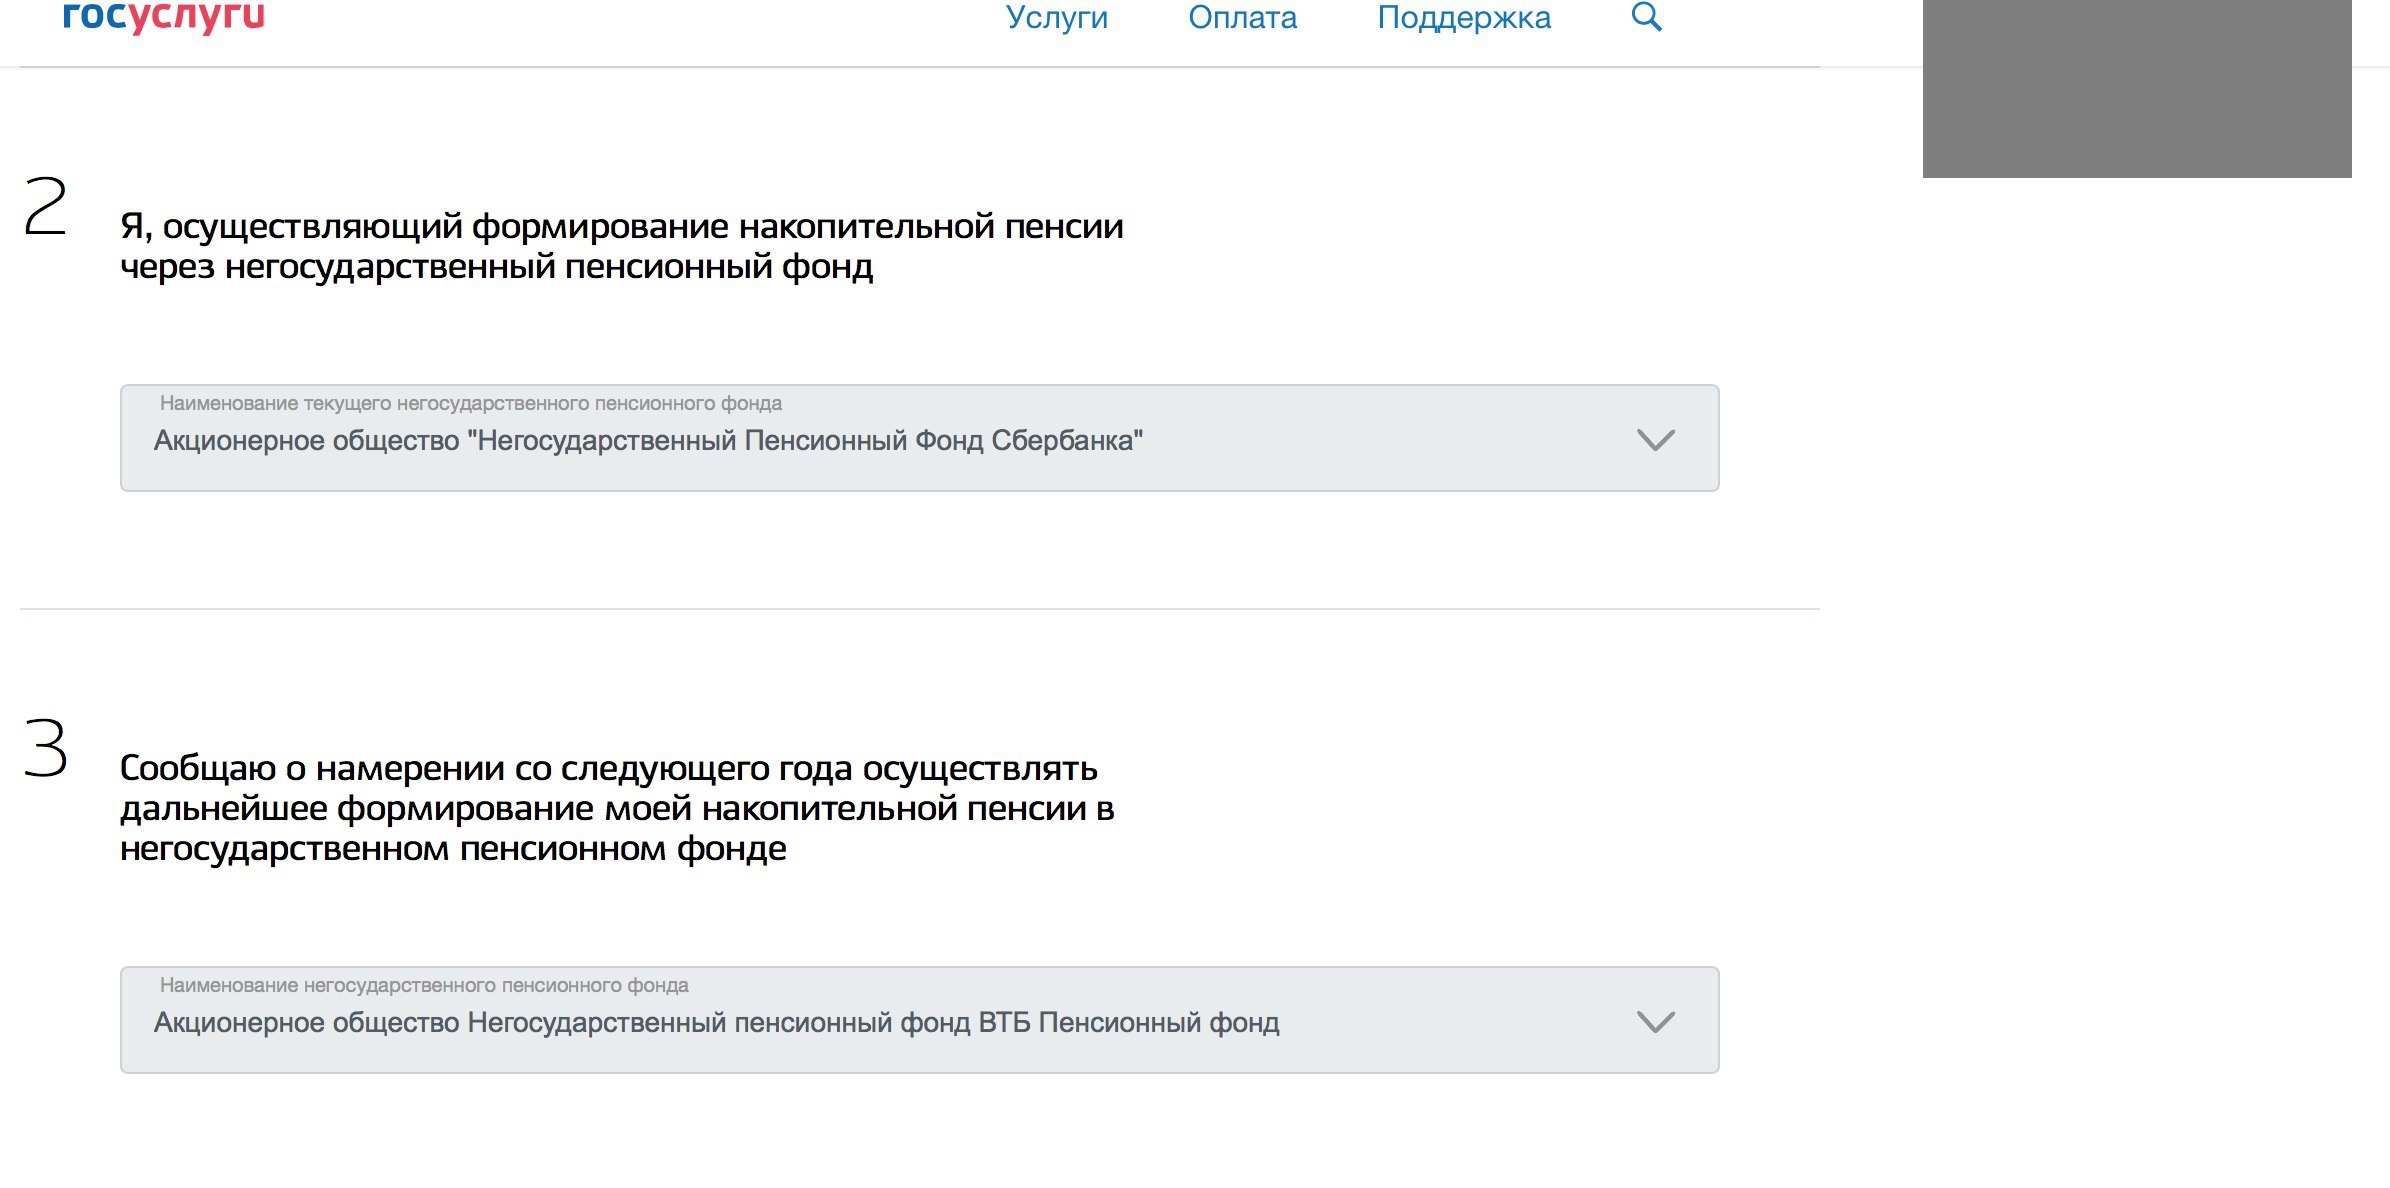Open the Услуги menu item
Image resolution: width=2390 pixels, height=1188 pixels.
point(1056,18)
